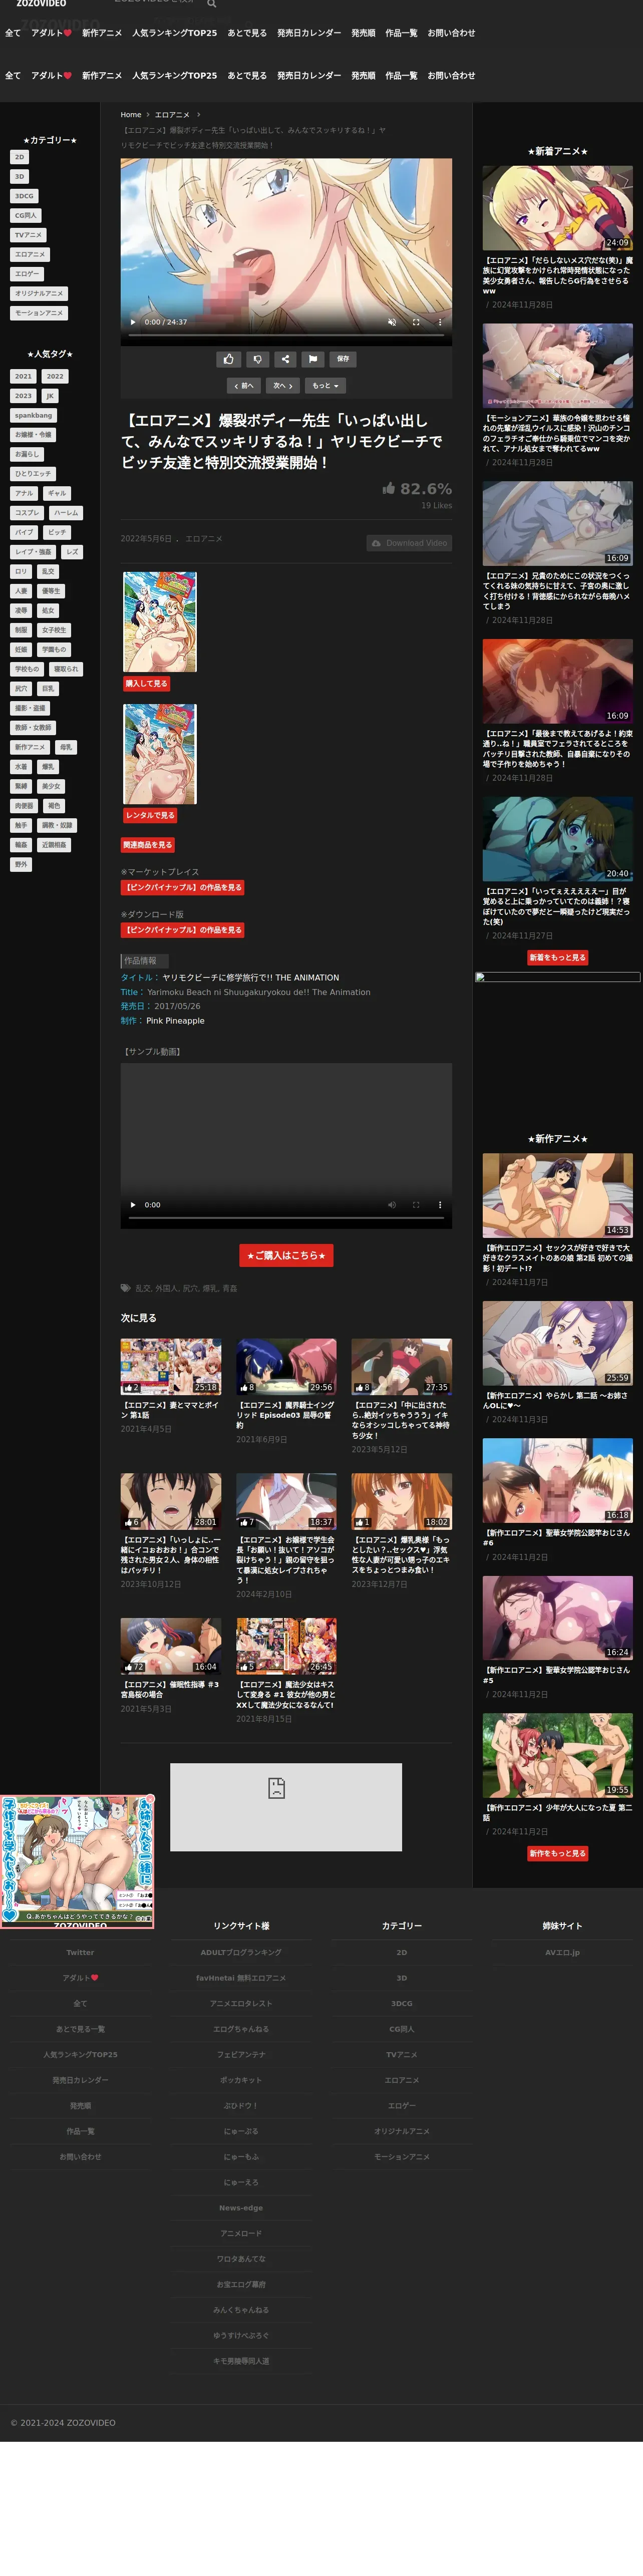Go to next video with 次へ

284,385
